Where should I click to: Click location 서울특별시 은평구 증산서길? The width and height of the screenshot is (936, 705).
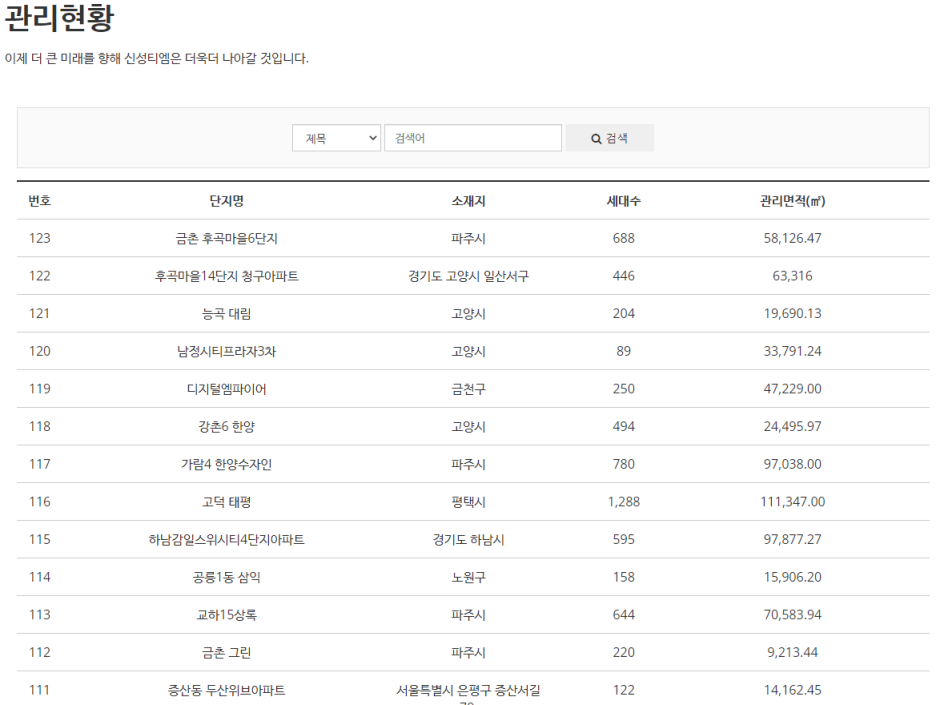(468, 689)
